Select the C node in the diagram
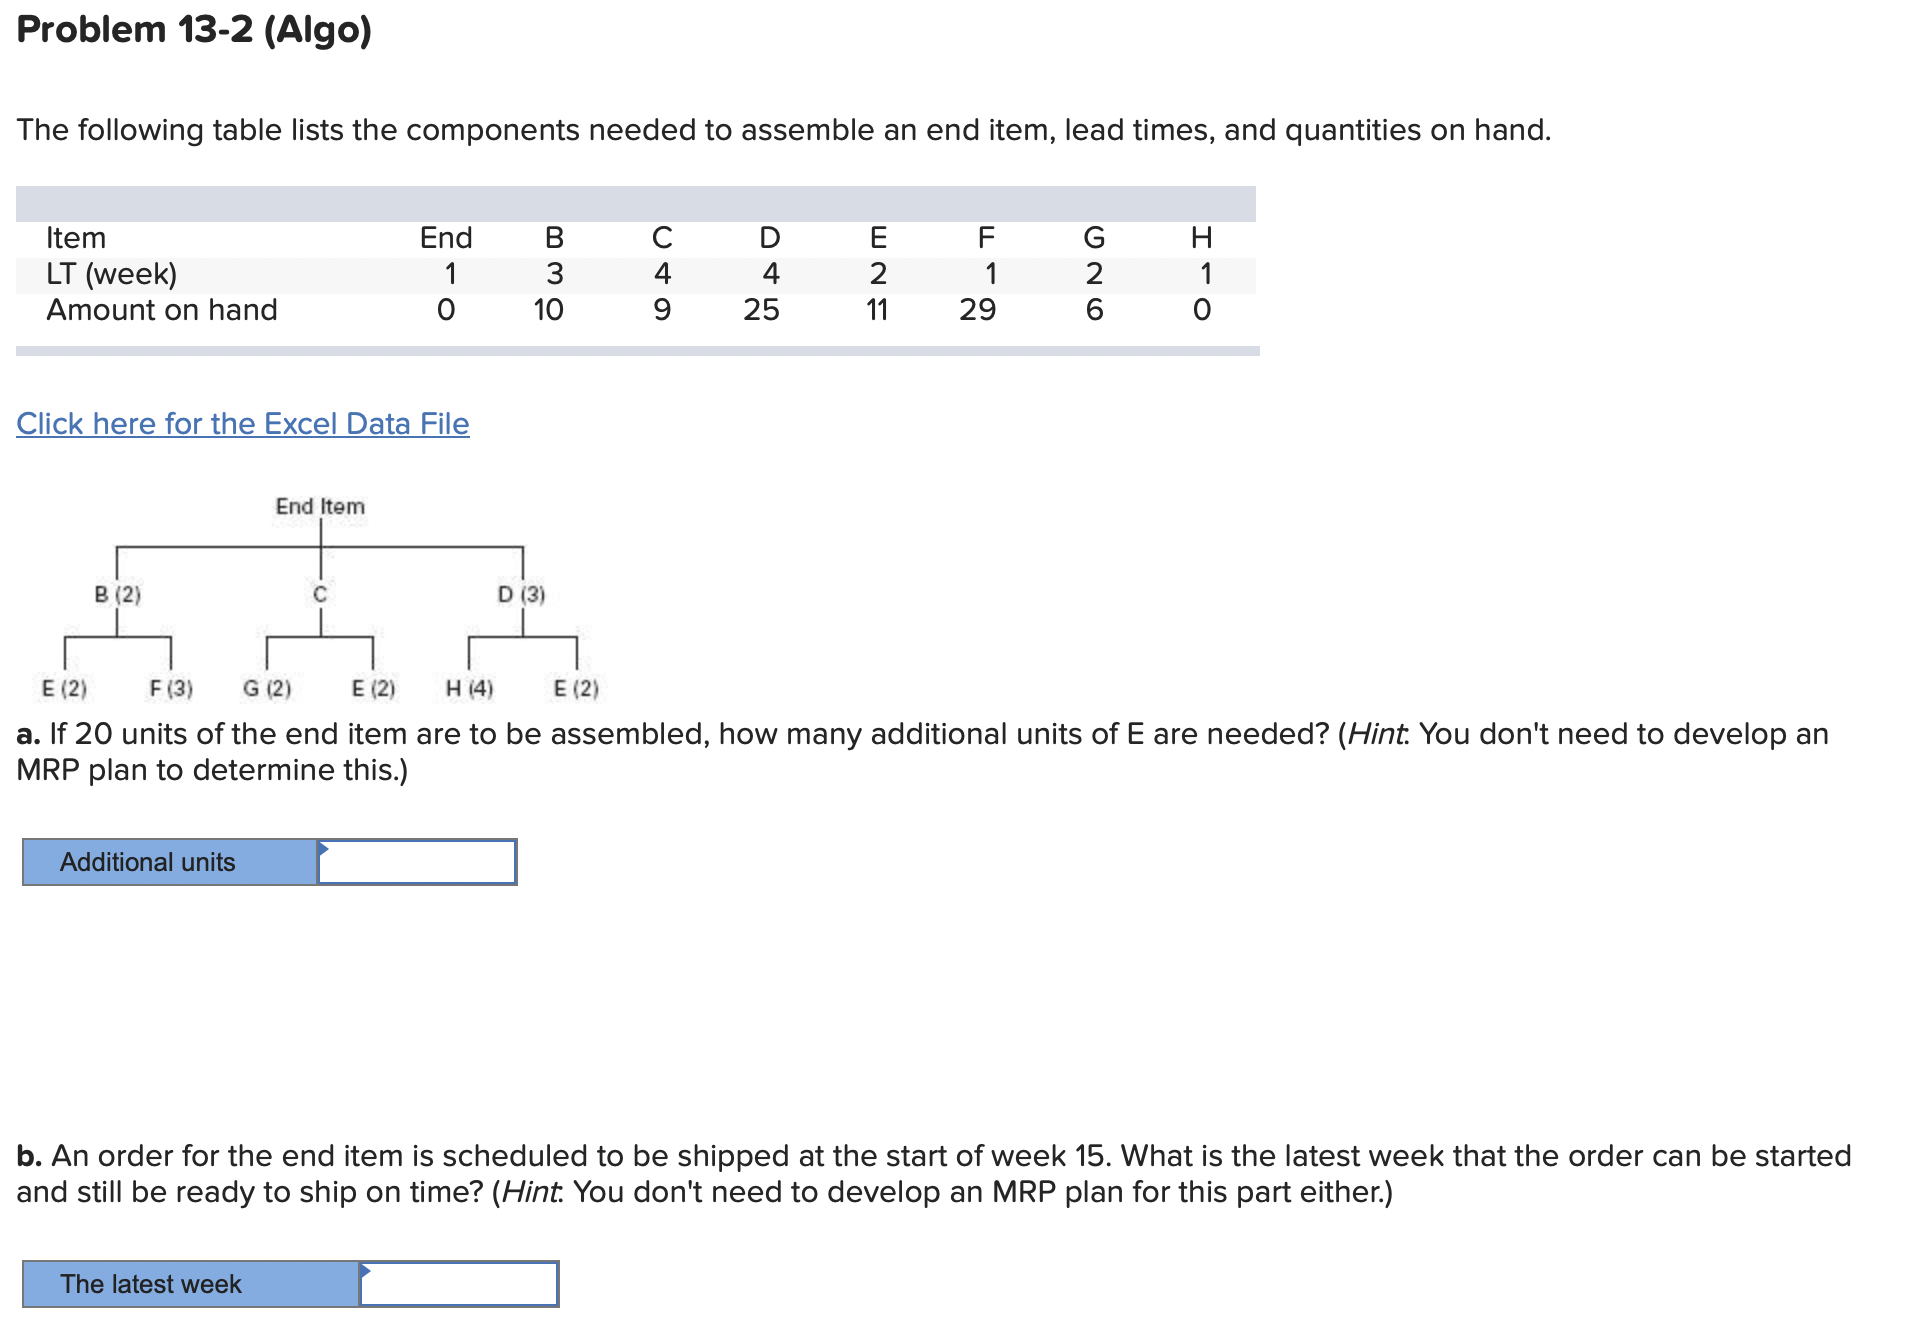Screen dimensions: 1930x1320 pyautogui.click(x=319, y=594)
